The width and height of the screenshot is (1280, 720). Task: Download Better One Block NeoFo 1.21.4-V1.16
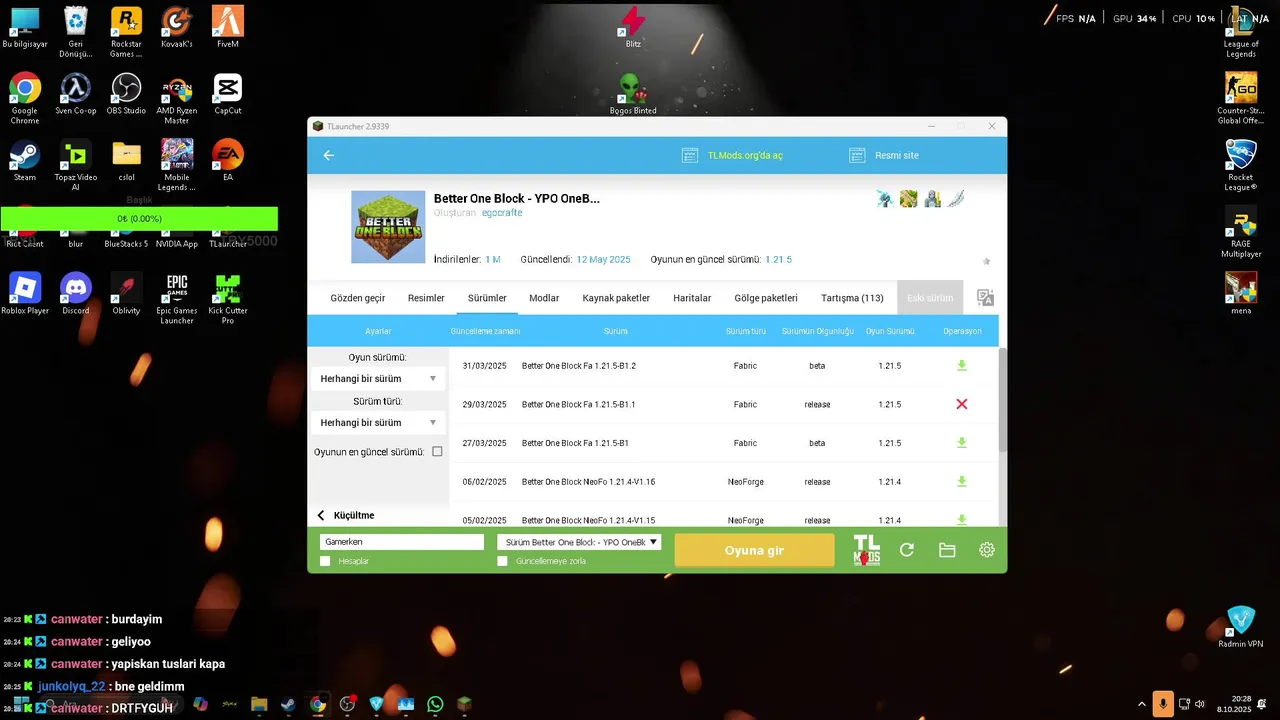pos(962,482)
